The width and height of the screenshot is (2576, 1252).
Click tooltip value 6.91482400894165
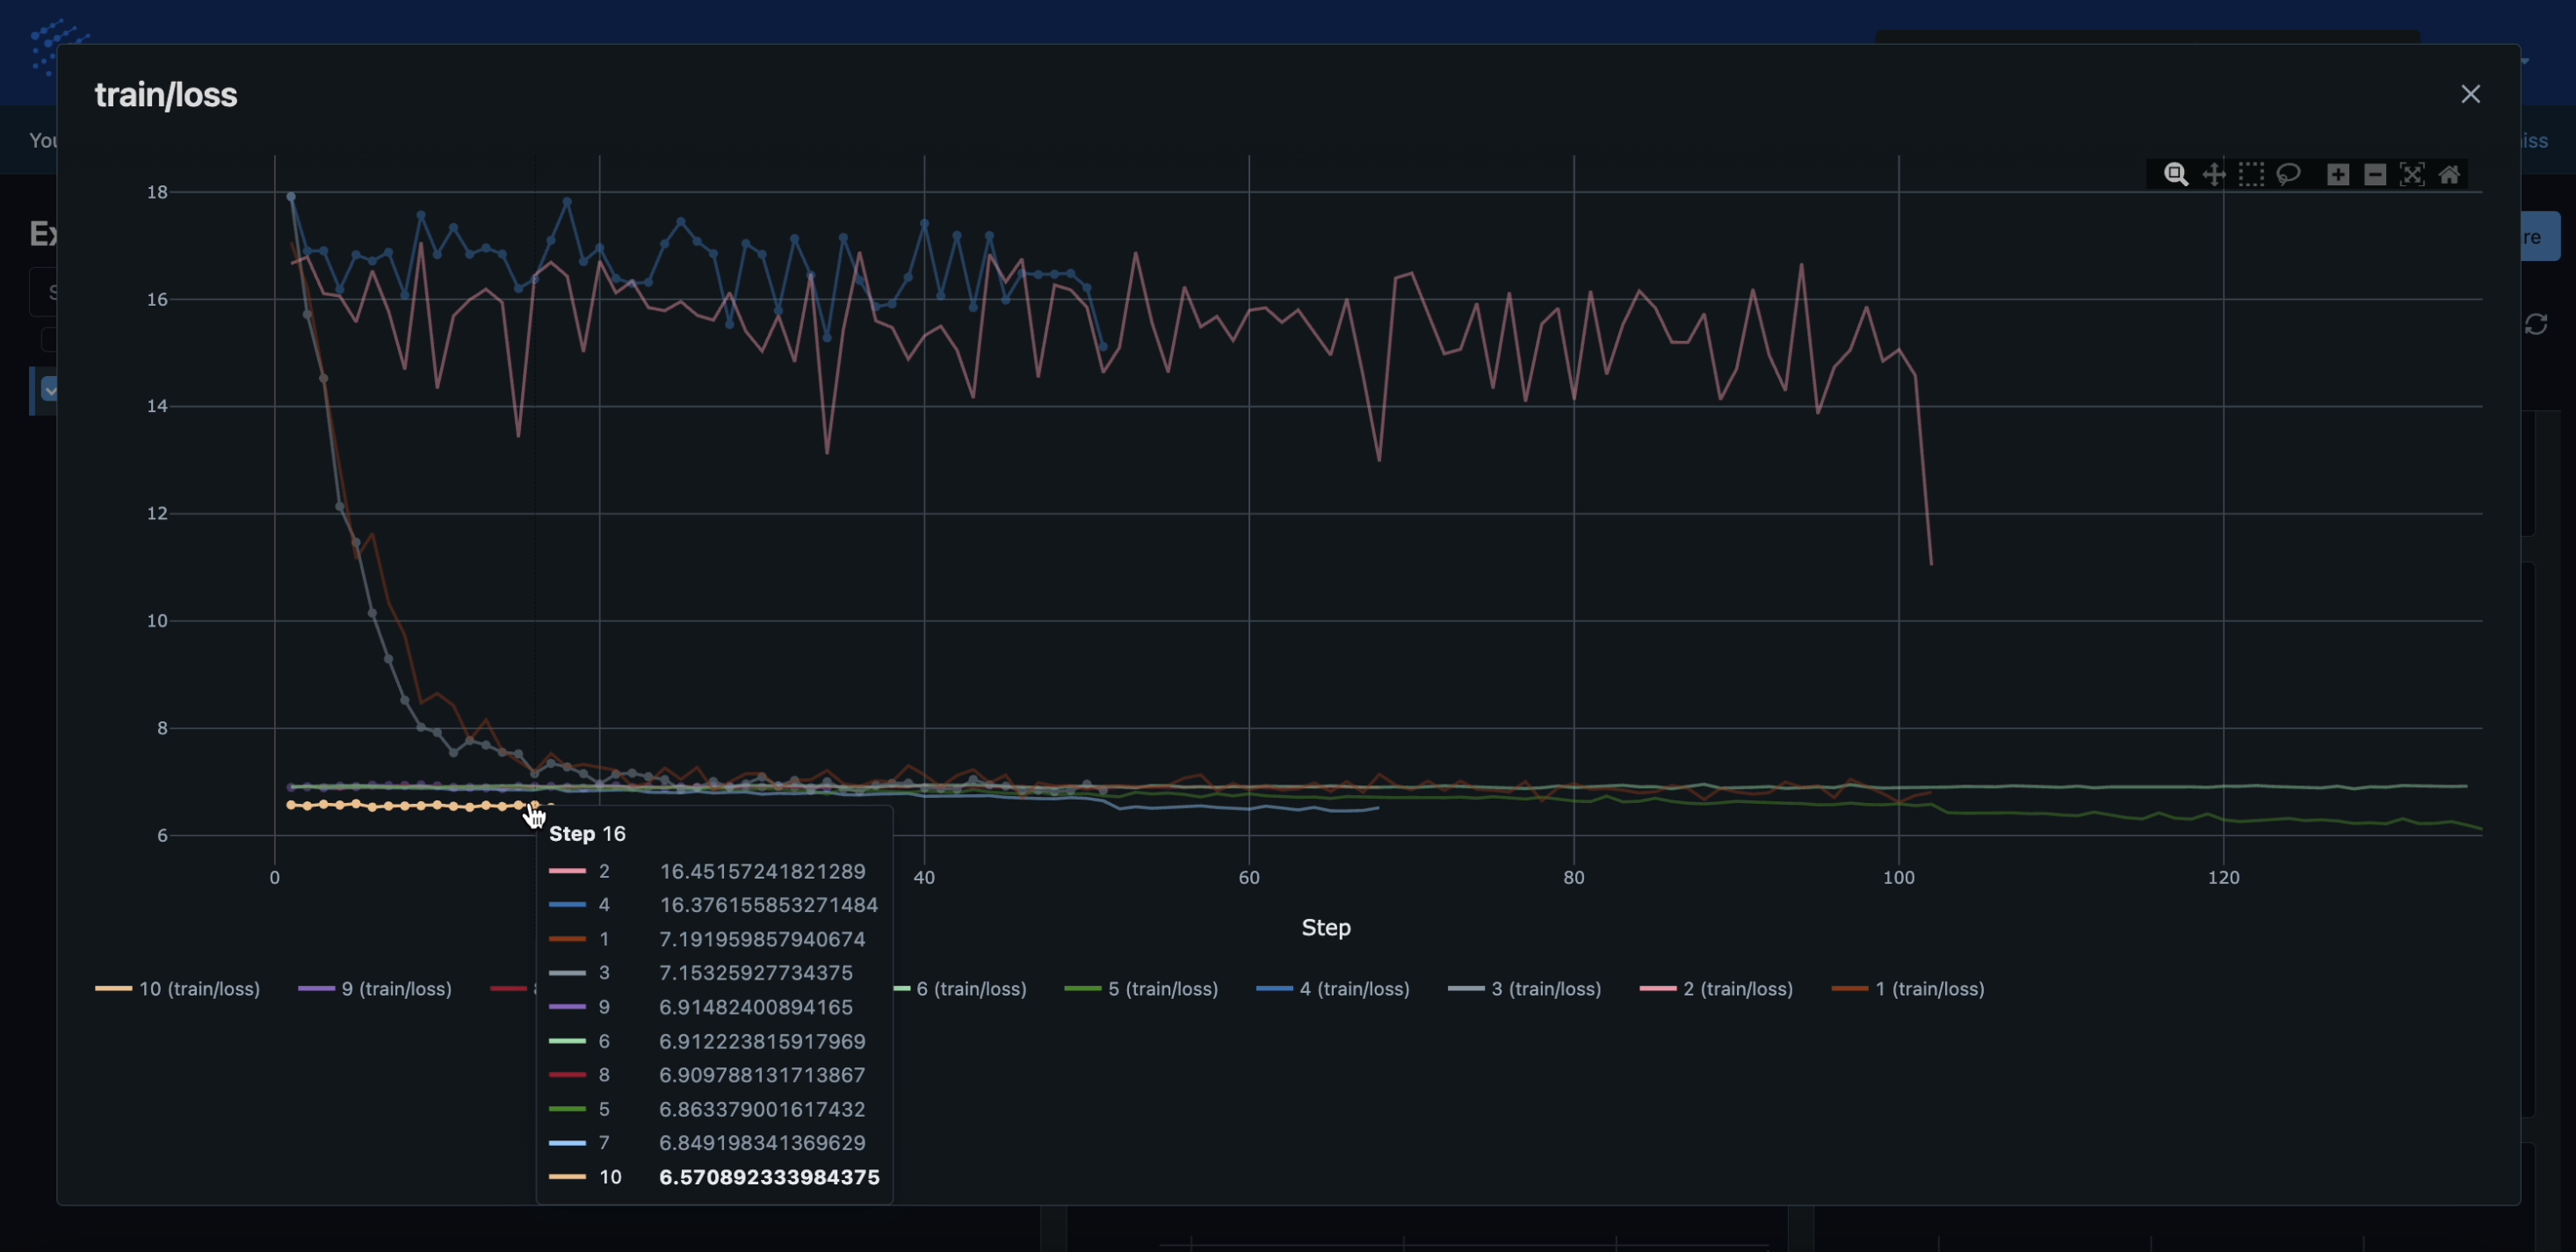[x=756, y=1007]
